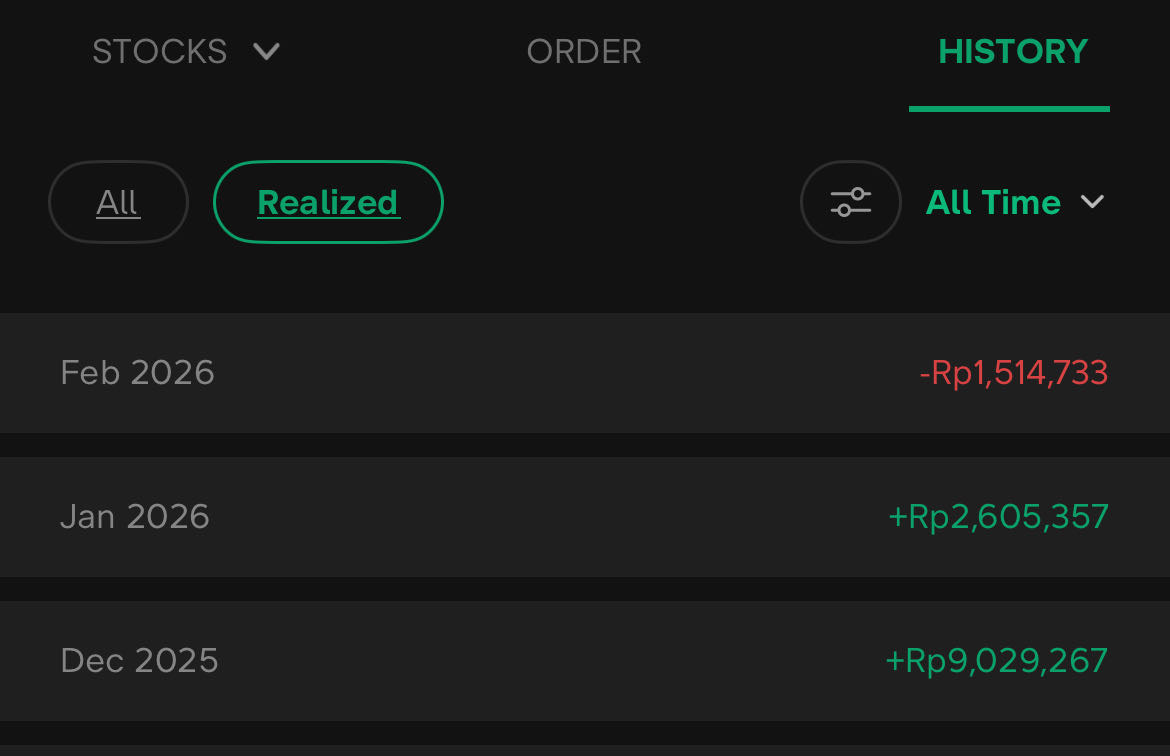1170x756 pixels.
Task: Open the filter sliders icon button
Action: [850, 202]
